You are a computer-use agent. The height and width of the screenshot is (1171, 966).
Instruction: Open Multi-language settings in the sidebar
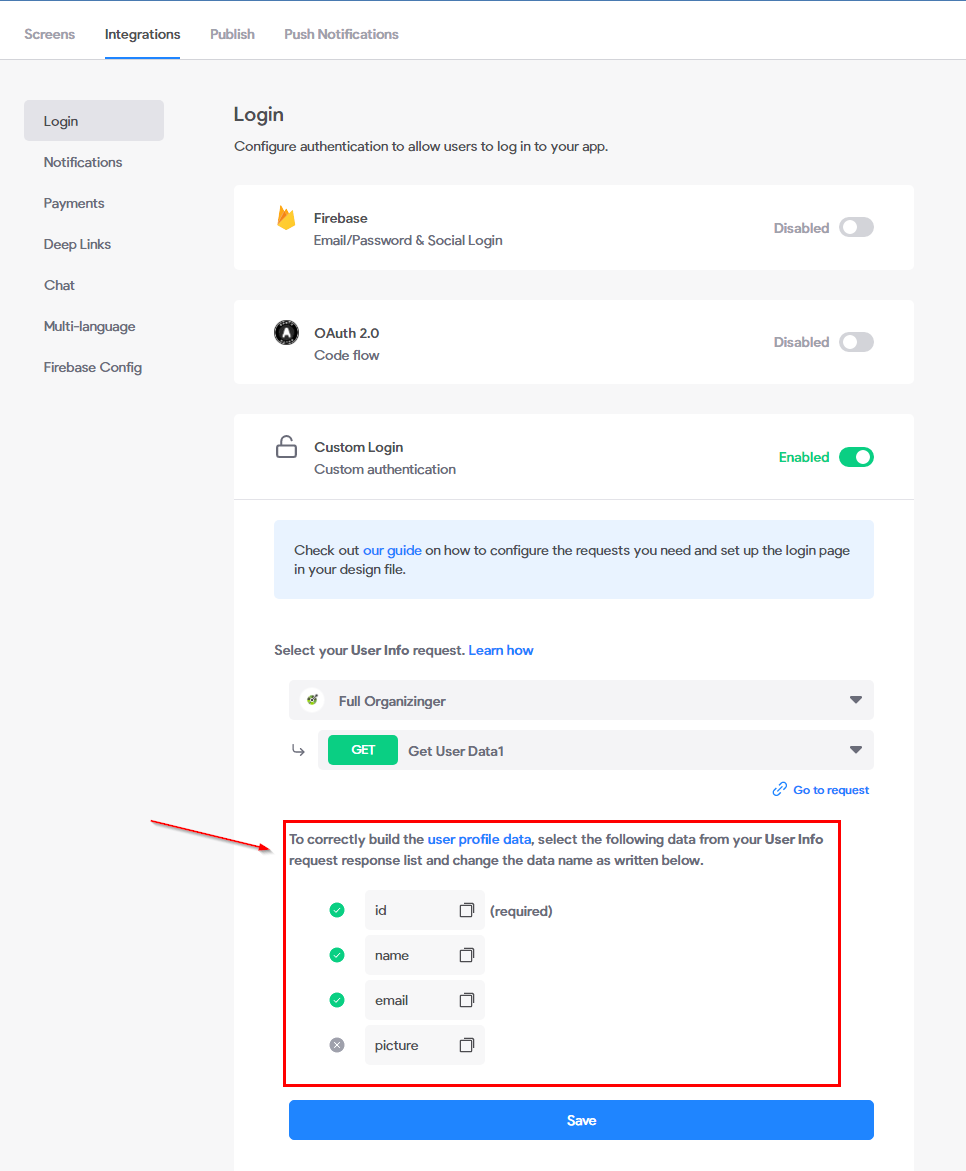pyautogui.click(x=90, y=326)
